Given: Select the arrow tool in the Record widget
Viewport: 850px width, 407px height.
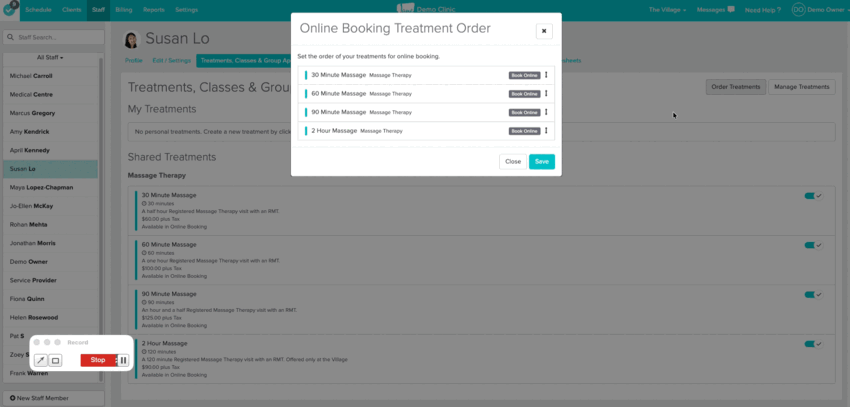Looking at the screenshot, I should 41,360.
